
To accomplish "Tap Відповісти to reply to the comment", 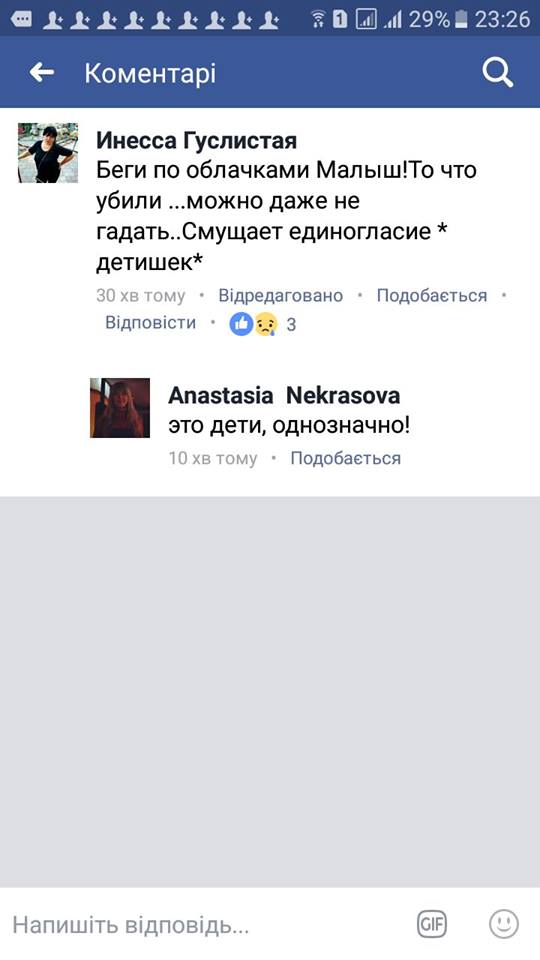I will click(151, 323).
